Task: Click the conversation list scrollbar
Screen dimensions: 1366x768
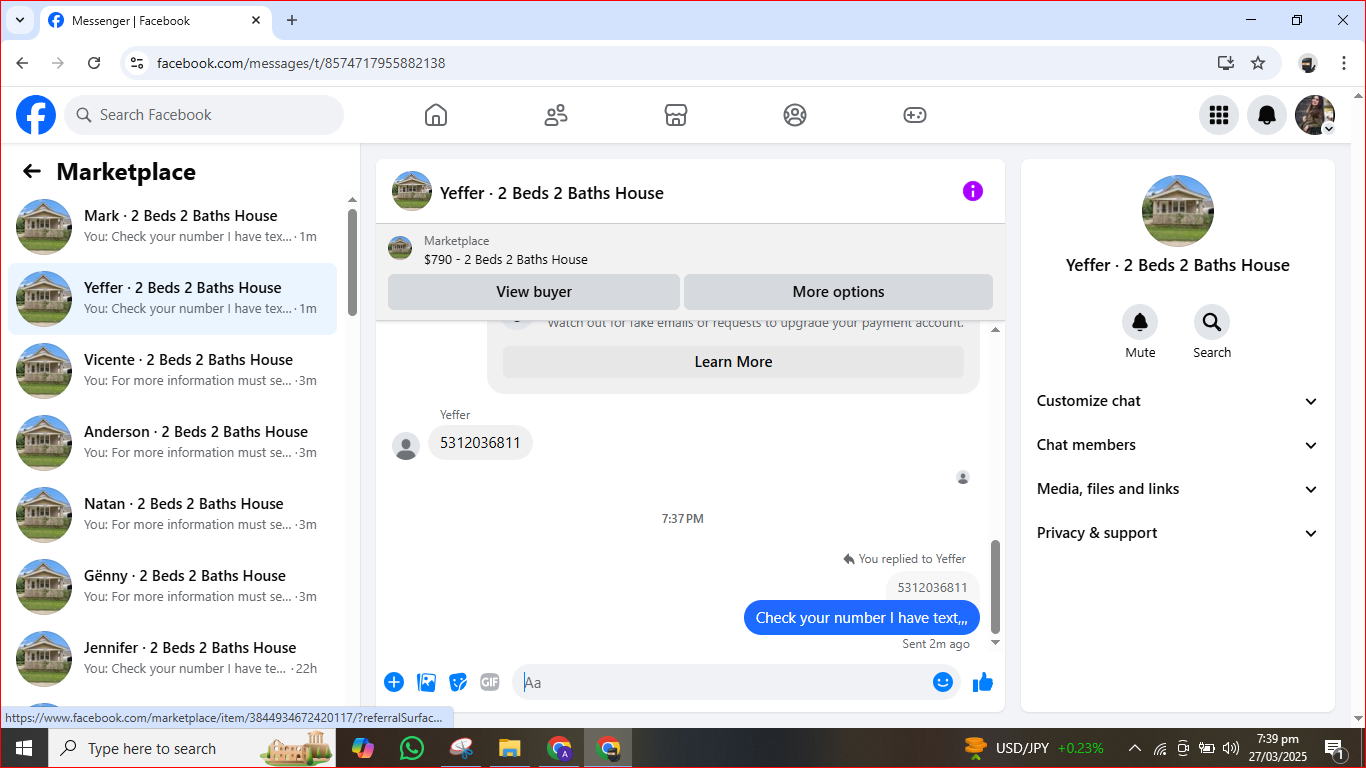Action: 352,262
